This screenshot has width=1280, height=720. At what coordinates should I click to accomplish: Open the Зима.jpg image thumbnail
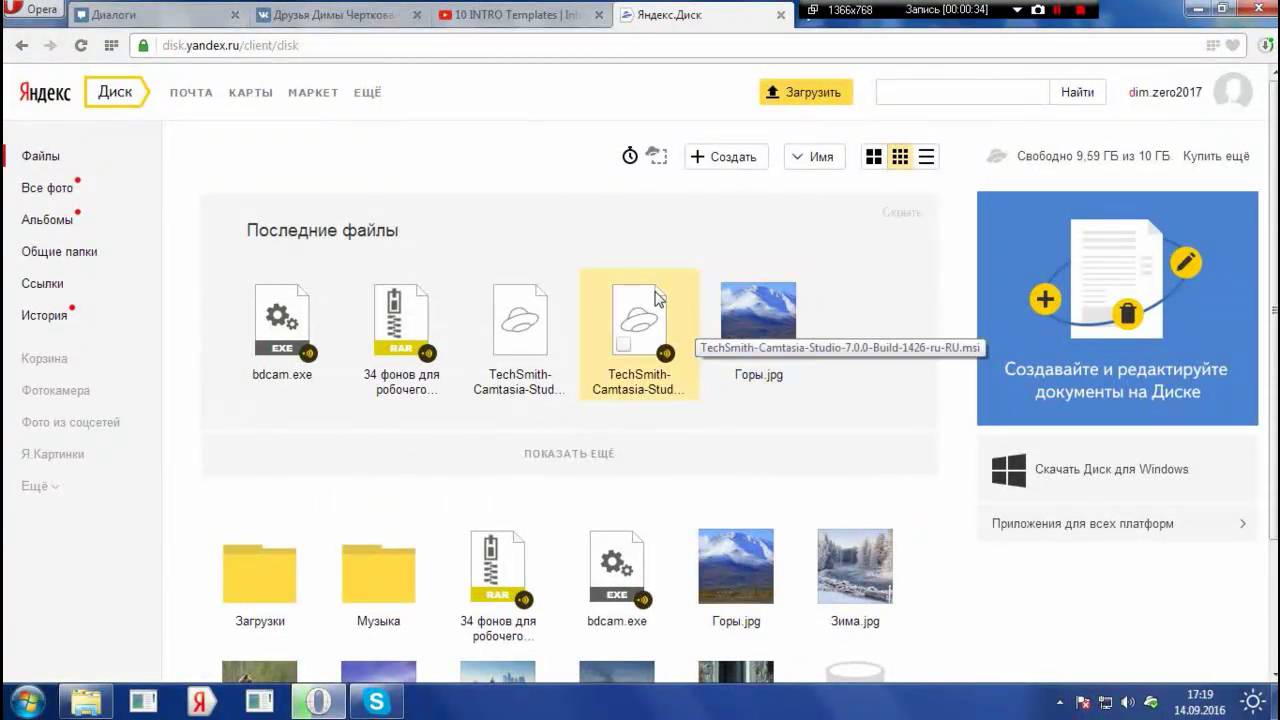coord(855,566)
